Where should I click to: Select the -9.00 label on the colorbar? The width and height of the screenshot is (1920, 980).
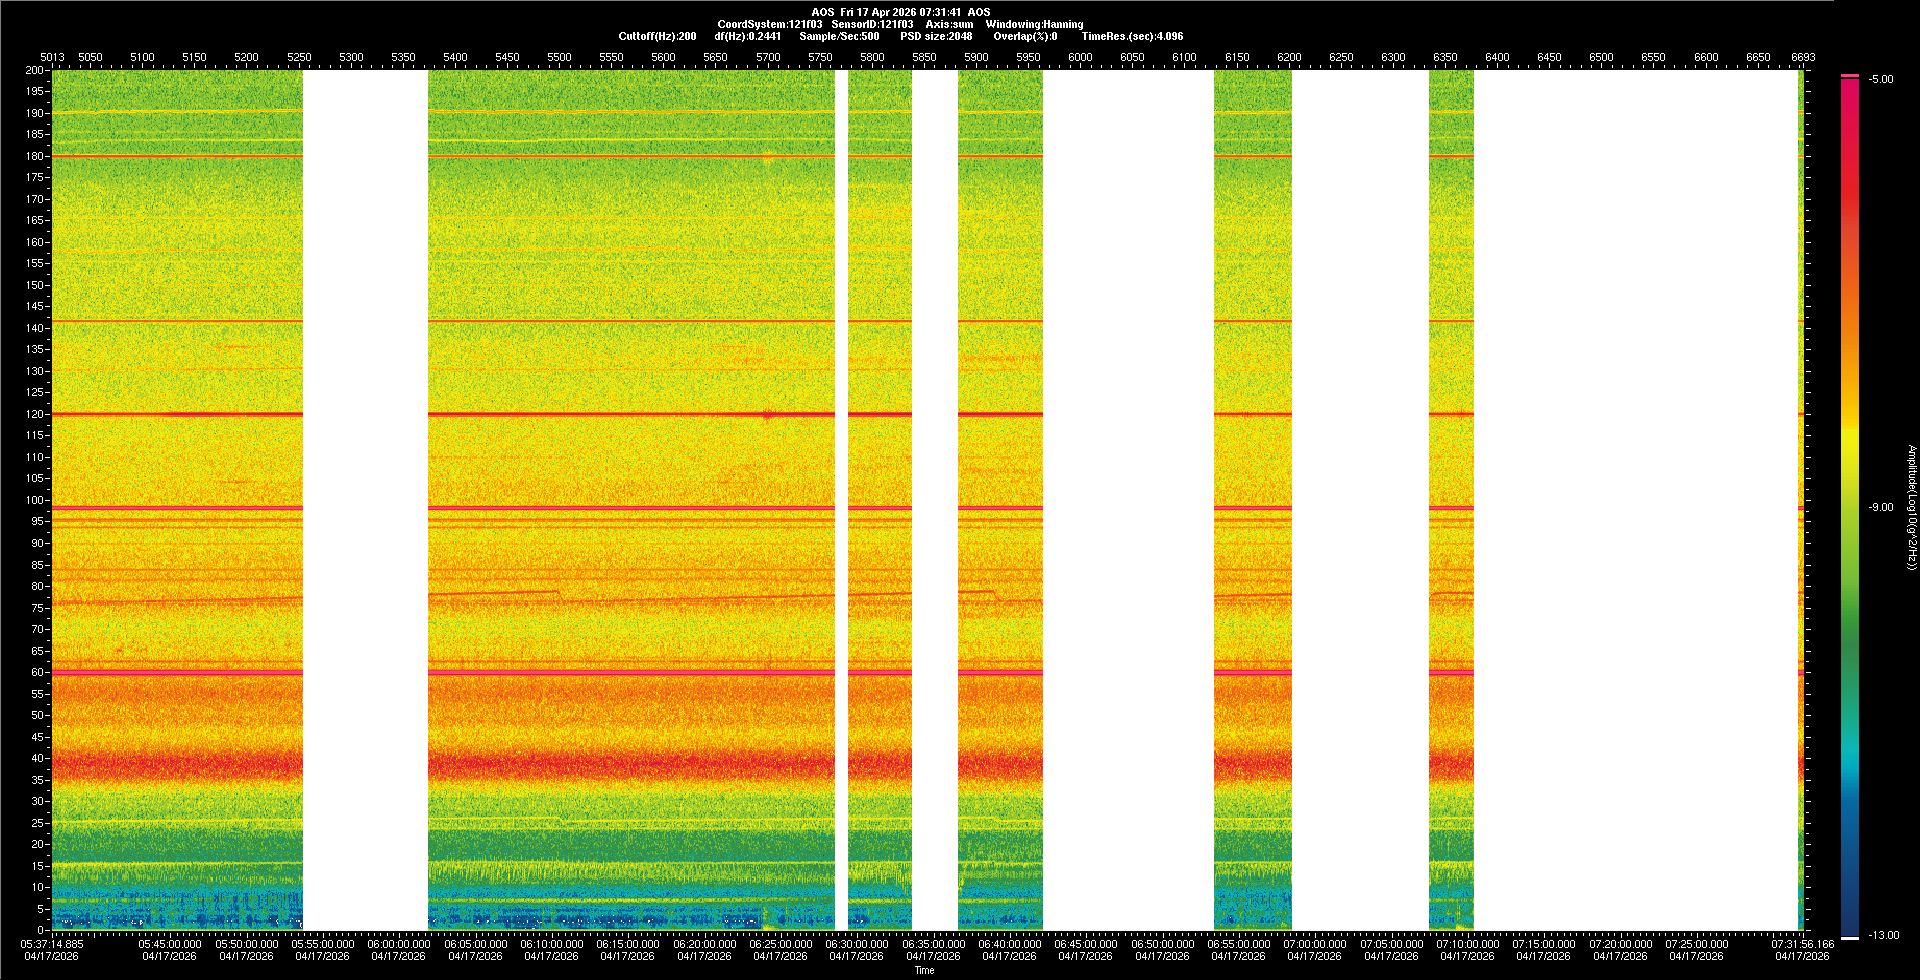1880,508
